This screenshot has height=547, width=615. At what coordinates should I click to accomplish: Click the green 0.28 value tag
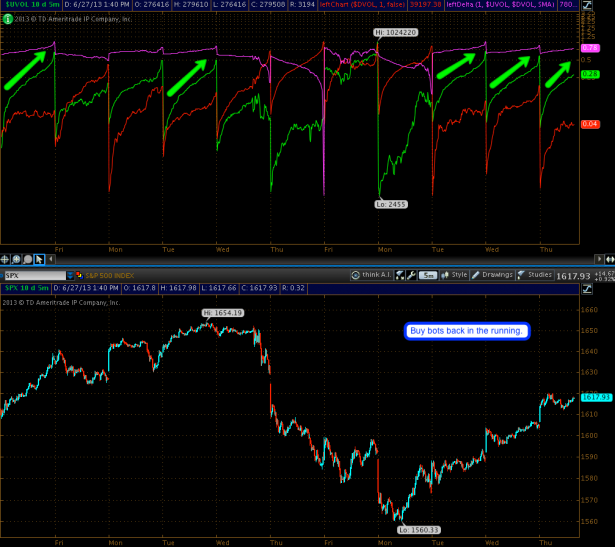click(590, 74)
